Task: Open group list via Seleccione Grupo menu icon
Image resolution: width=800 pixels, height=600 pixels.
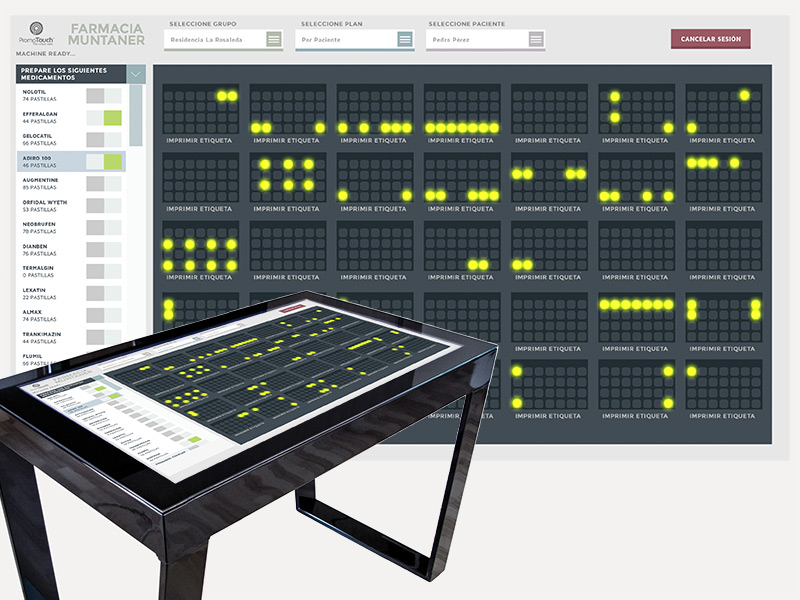Action: (x=274, y=39)
